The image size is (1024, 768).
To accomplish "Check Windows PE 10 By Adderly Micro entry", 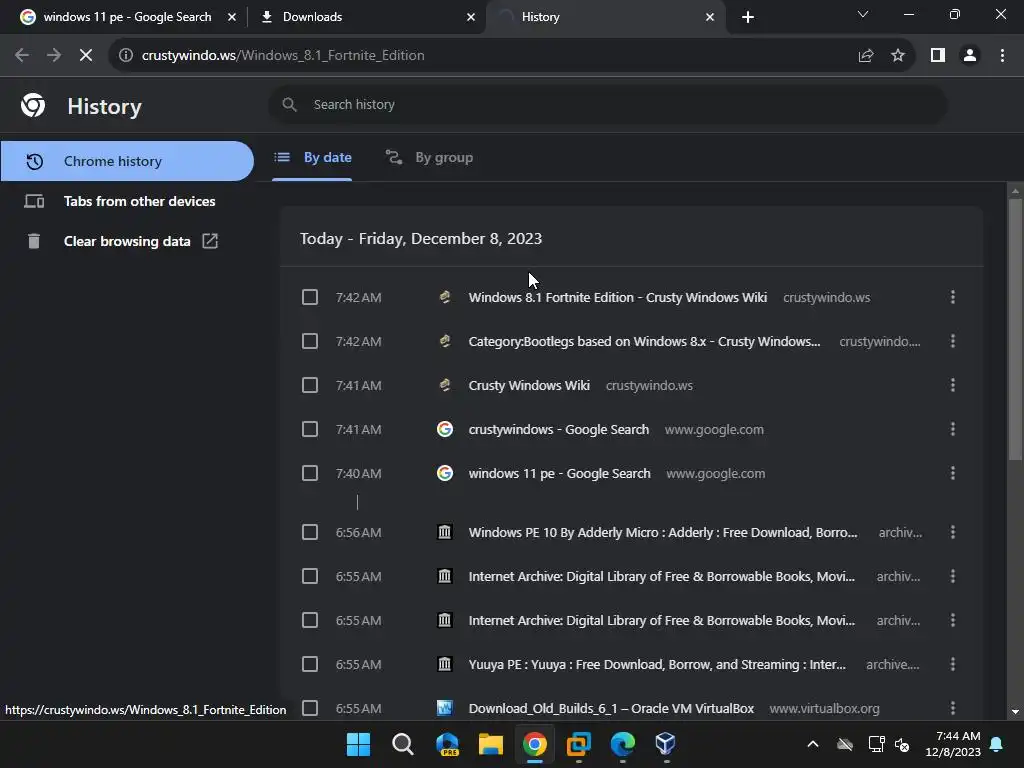I will pyautogui.click(x=310, y=532).
